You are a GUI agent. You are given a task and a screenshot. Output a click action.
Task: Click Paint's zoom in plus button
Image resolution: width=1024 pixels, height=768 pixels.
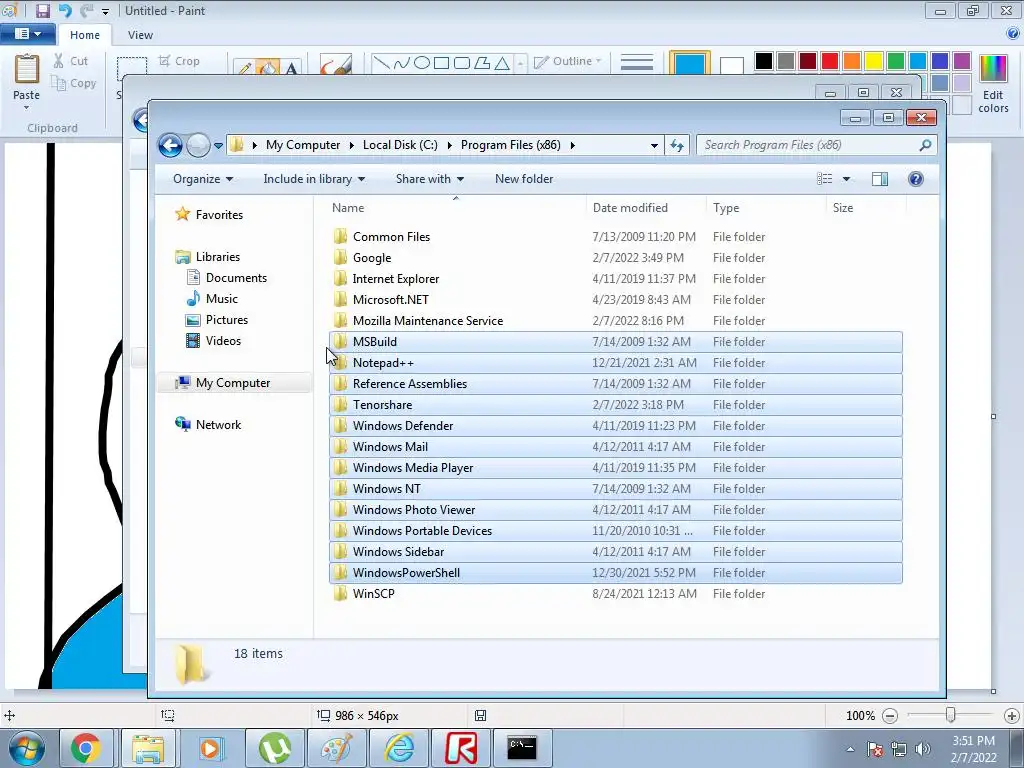[1011, 716]
